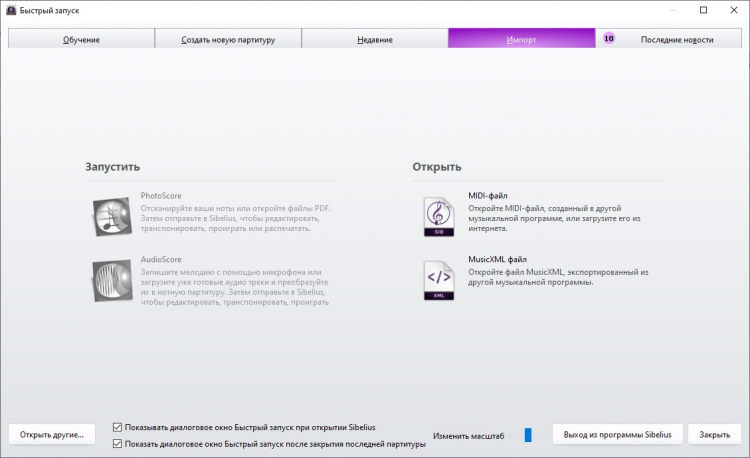Switch to the Обучение tab
Screen dimensions: 750x458
[81, 39]
